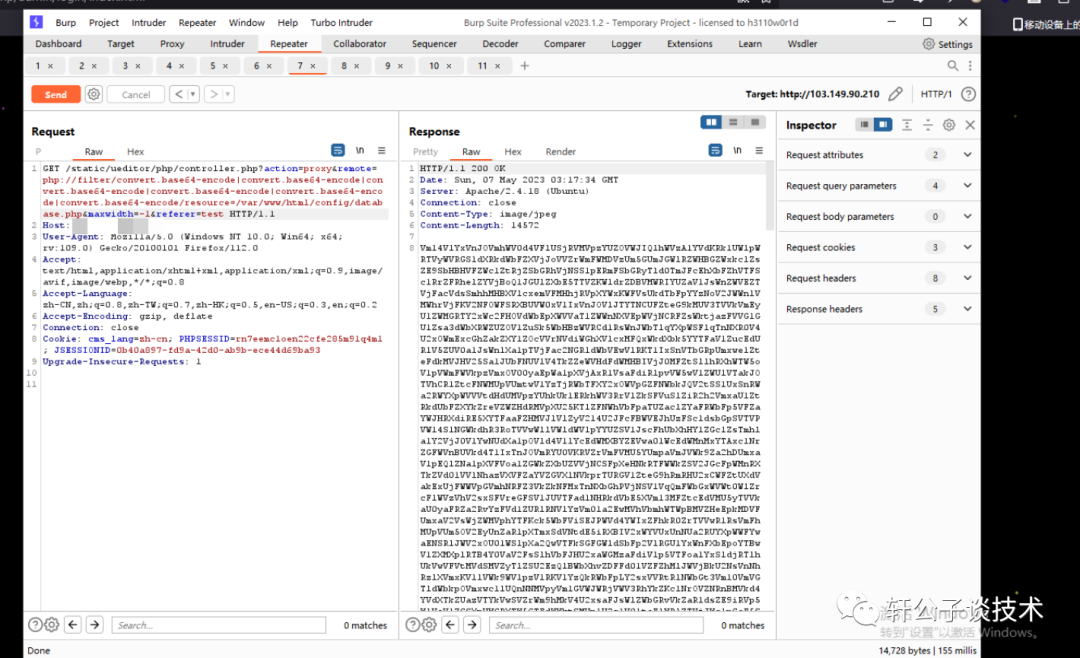Open request editor hamburger menu
Screen dimensions: 1080x658
(382, 150)
